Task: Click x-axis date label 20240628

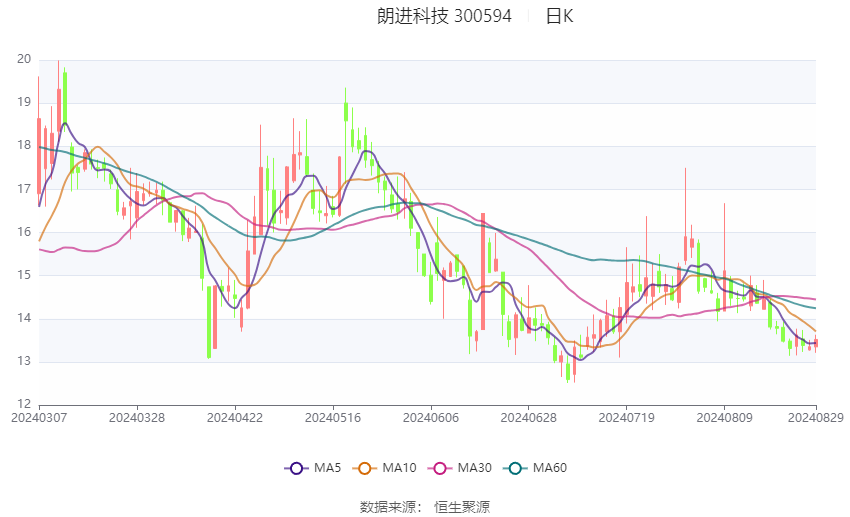Action: [x=529, y=418]
